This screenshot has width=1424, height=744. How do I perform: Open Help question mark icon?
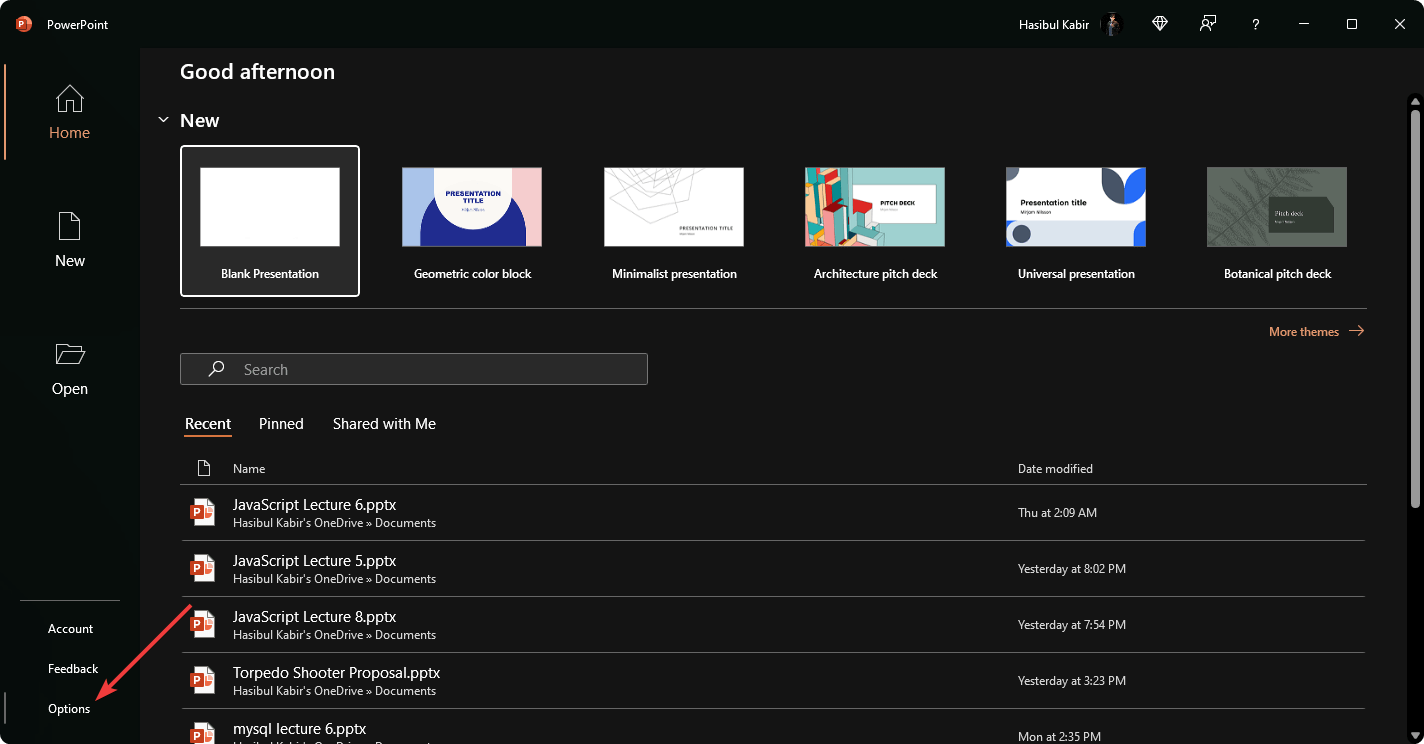pyautogui.click(x=1256, y=24)
